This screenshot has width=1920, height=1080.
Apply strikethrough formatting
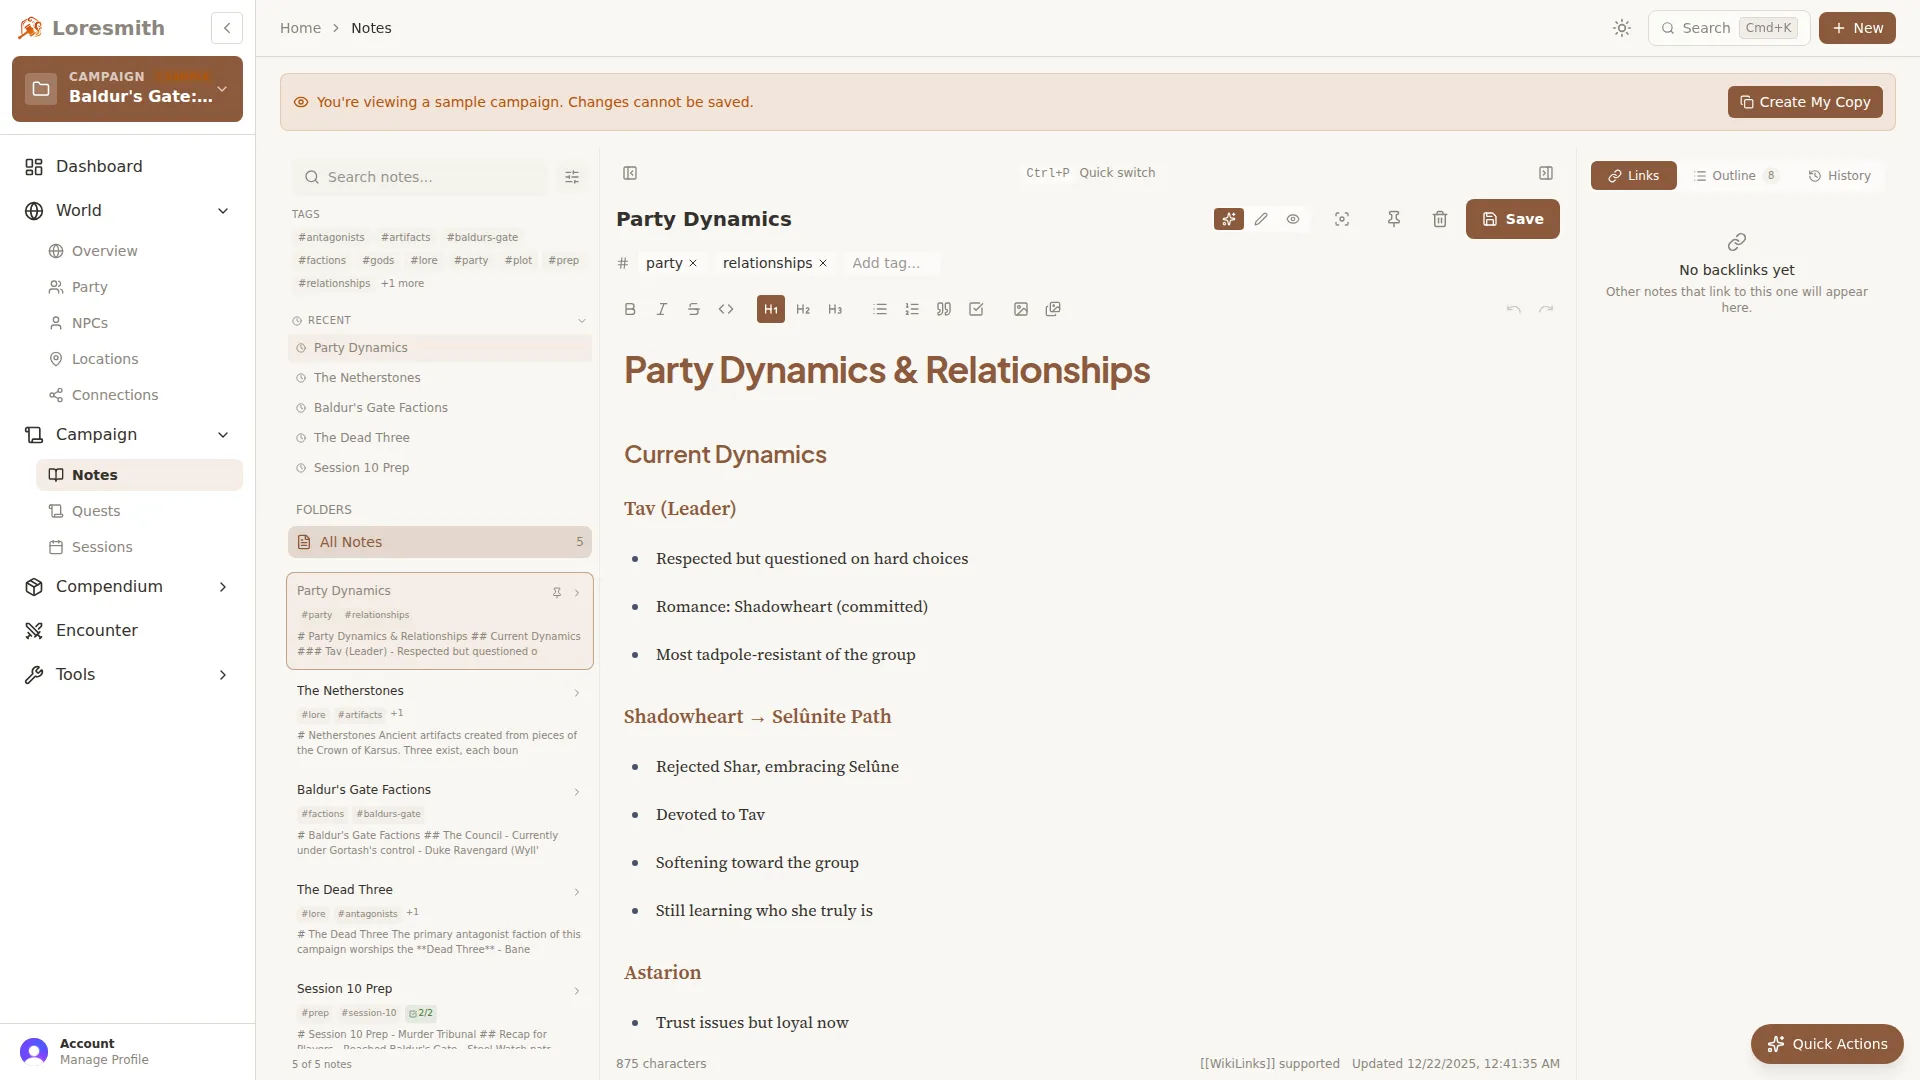[694, 309]
